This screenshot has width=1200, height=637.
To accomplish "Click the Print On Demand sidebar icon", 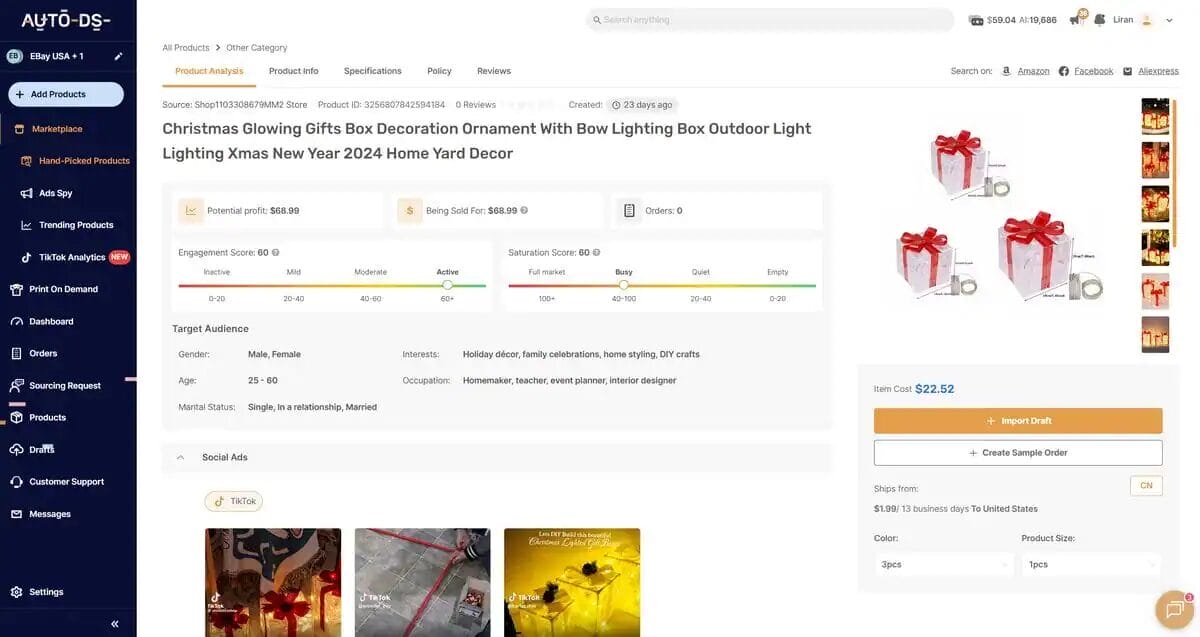I will click(15, 288).
